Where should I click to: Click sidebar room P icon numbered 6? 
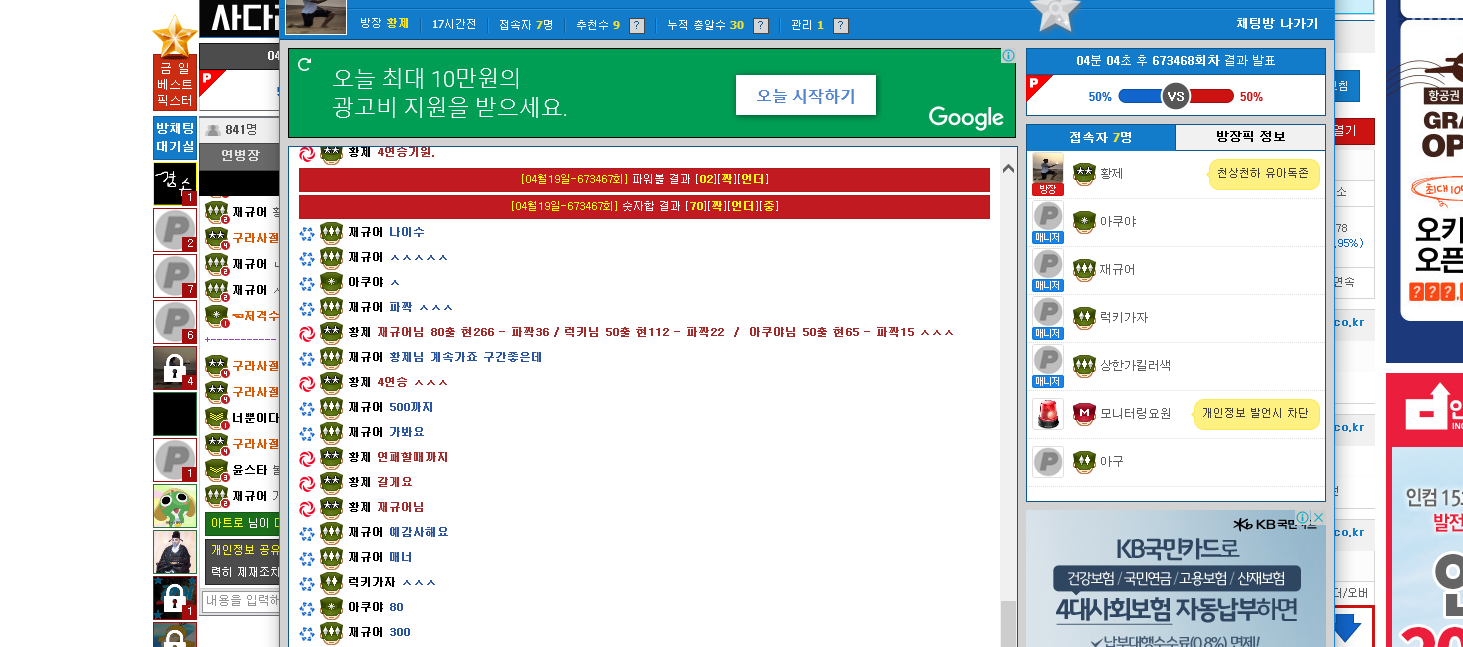(x=175, y=322)
